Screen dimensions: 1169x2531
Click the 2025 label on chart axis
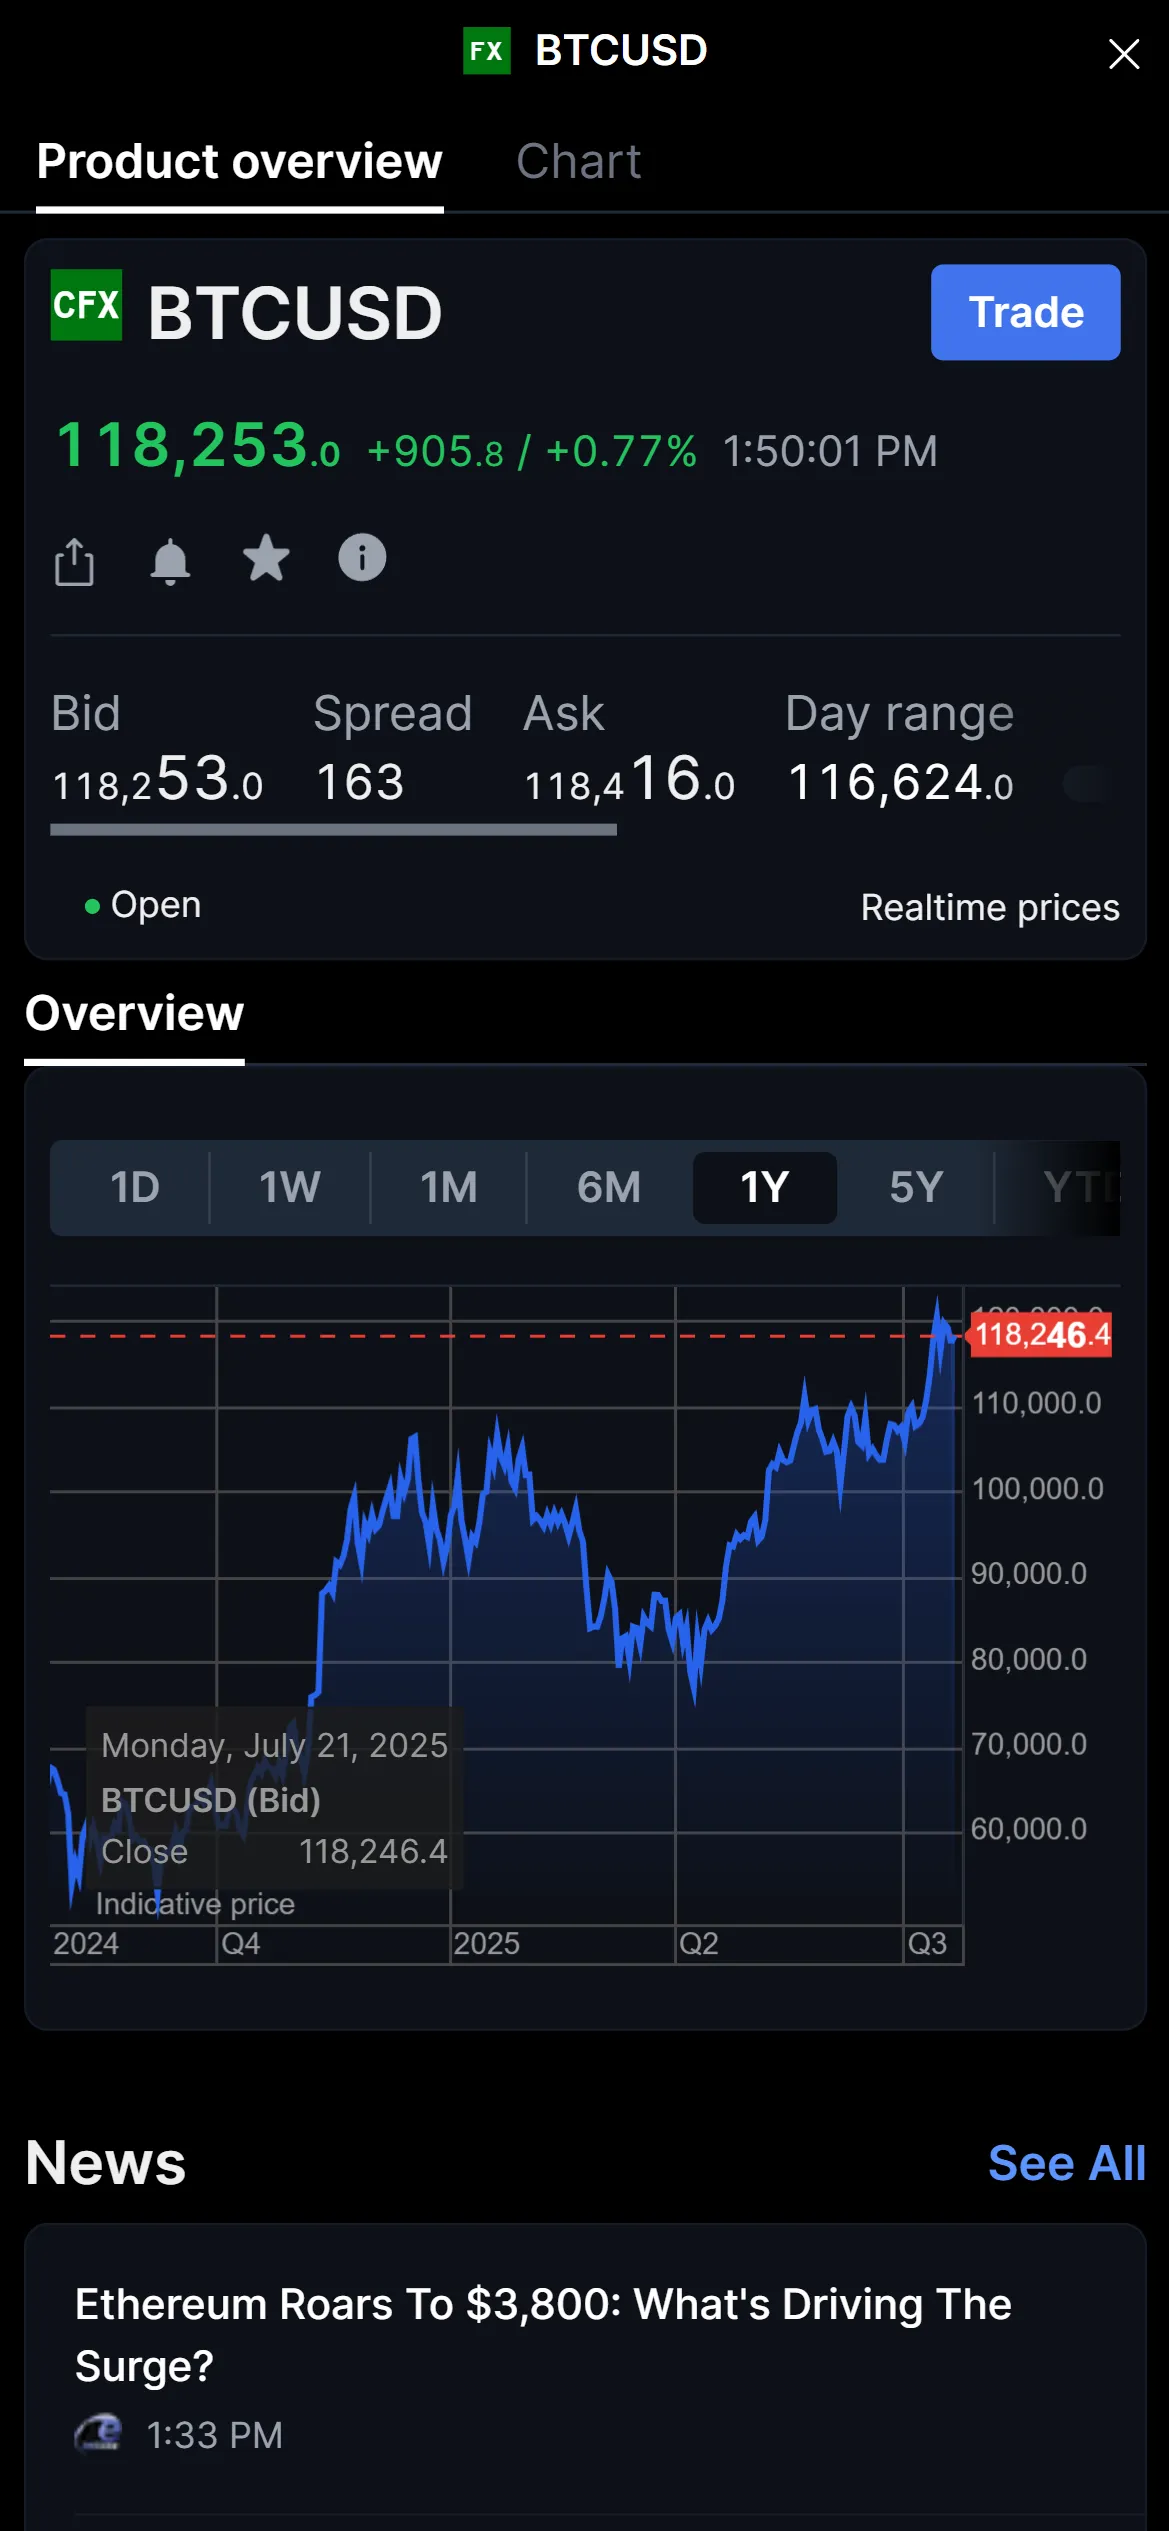pos(487,1943)
